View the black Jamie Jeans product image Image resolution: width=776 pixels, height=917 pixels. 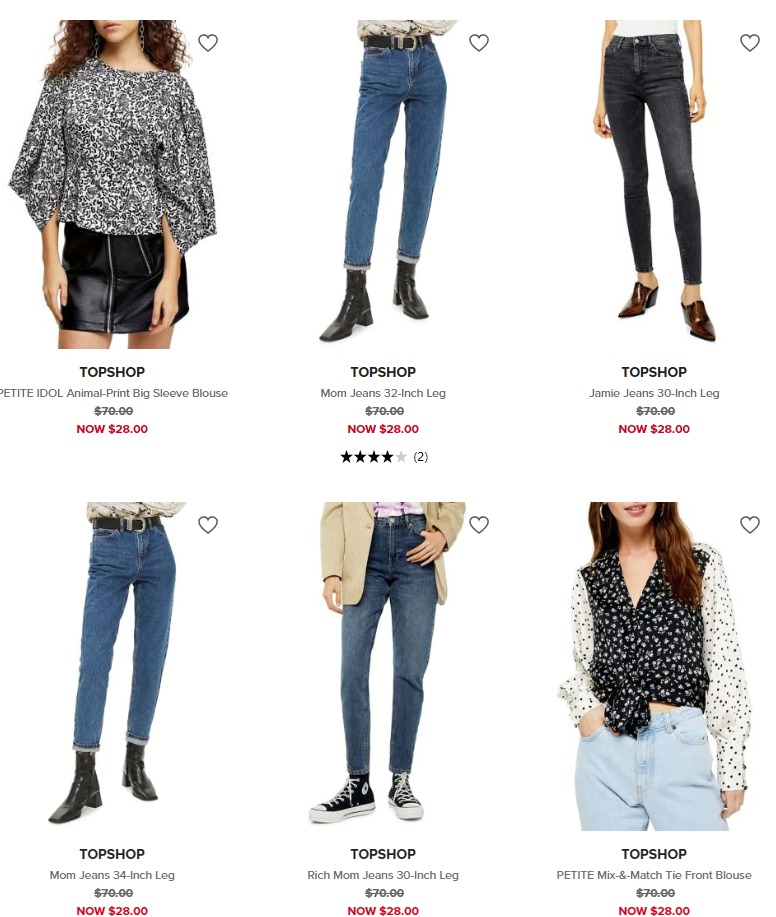(x=654, y=184)
